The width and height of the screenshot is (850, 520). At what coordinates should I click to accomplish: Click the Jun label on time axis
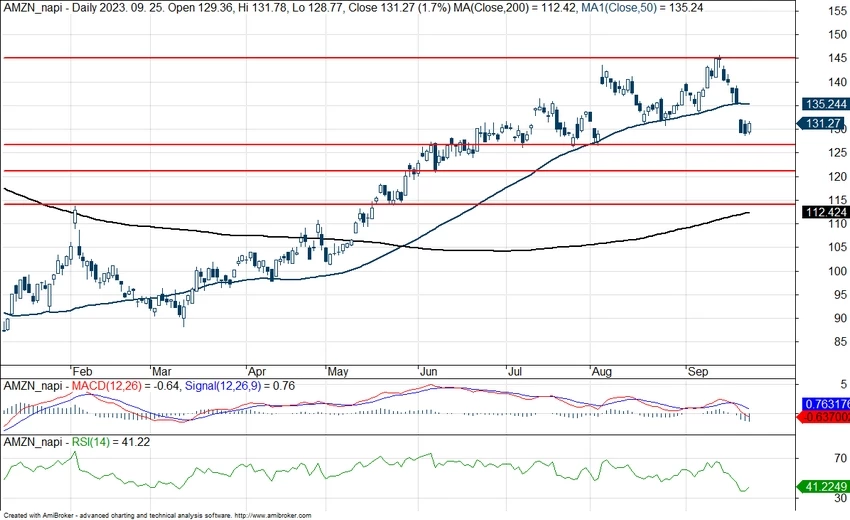tap(429, 372)
